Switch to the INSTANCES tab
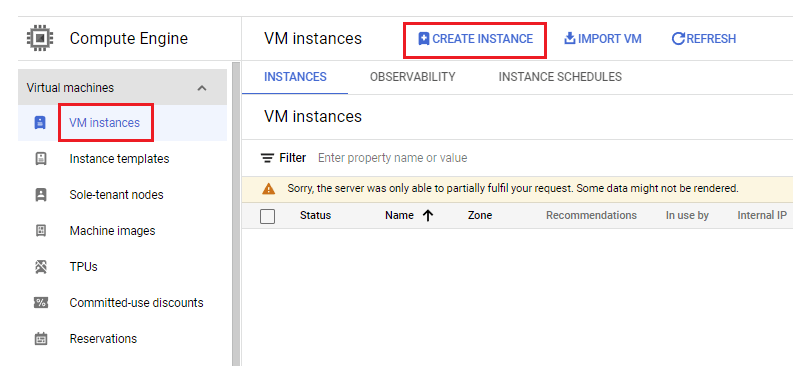 click(x=295, y=77)
